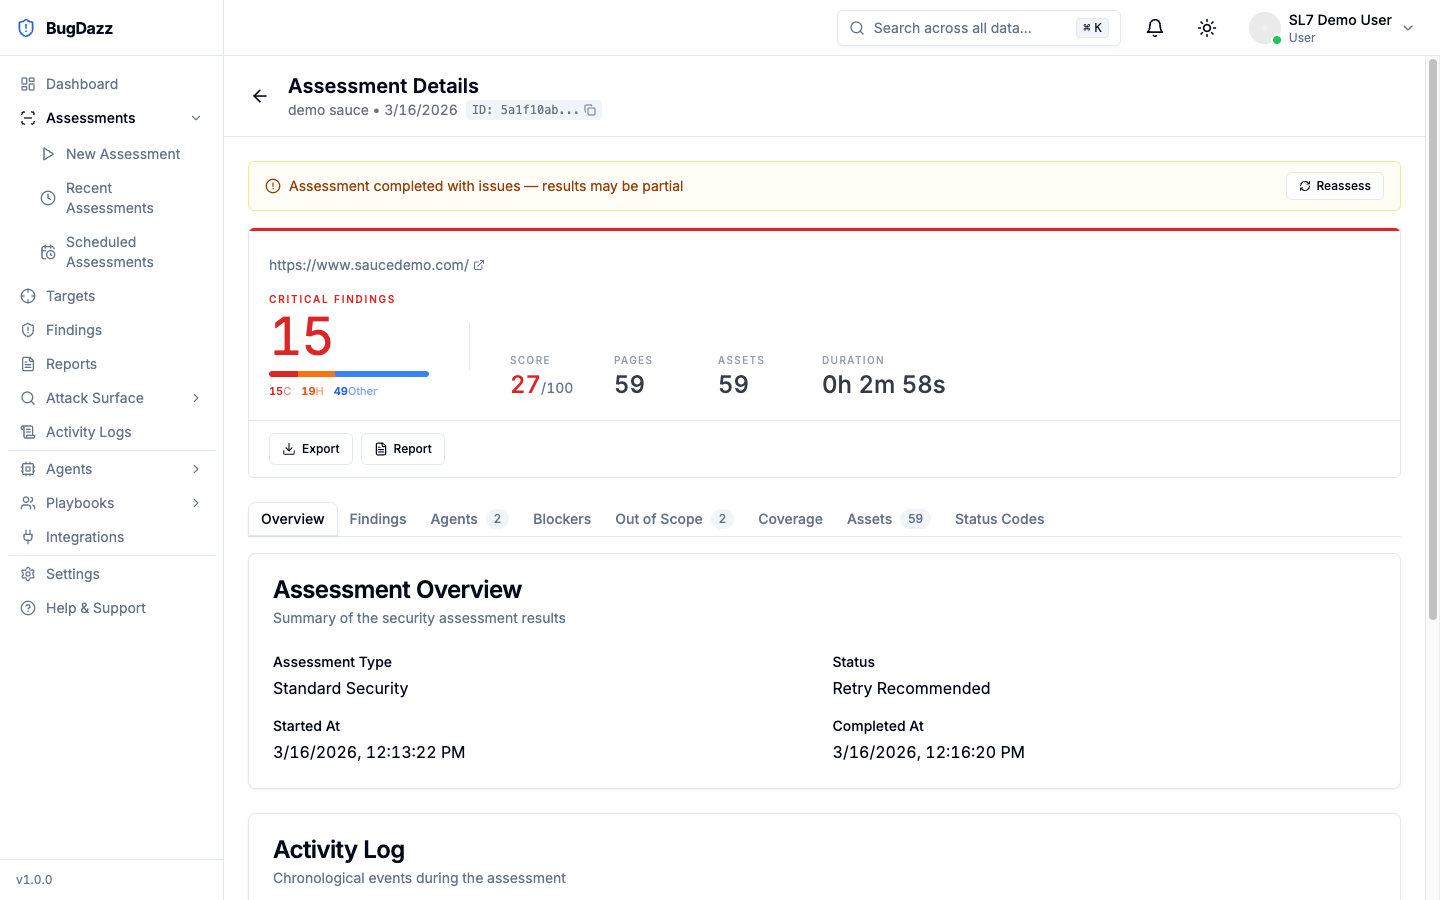Open the SL7 Demo User dropdown
Viewport: 1440px width, 900px height.
coord(1332,28)
